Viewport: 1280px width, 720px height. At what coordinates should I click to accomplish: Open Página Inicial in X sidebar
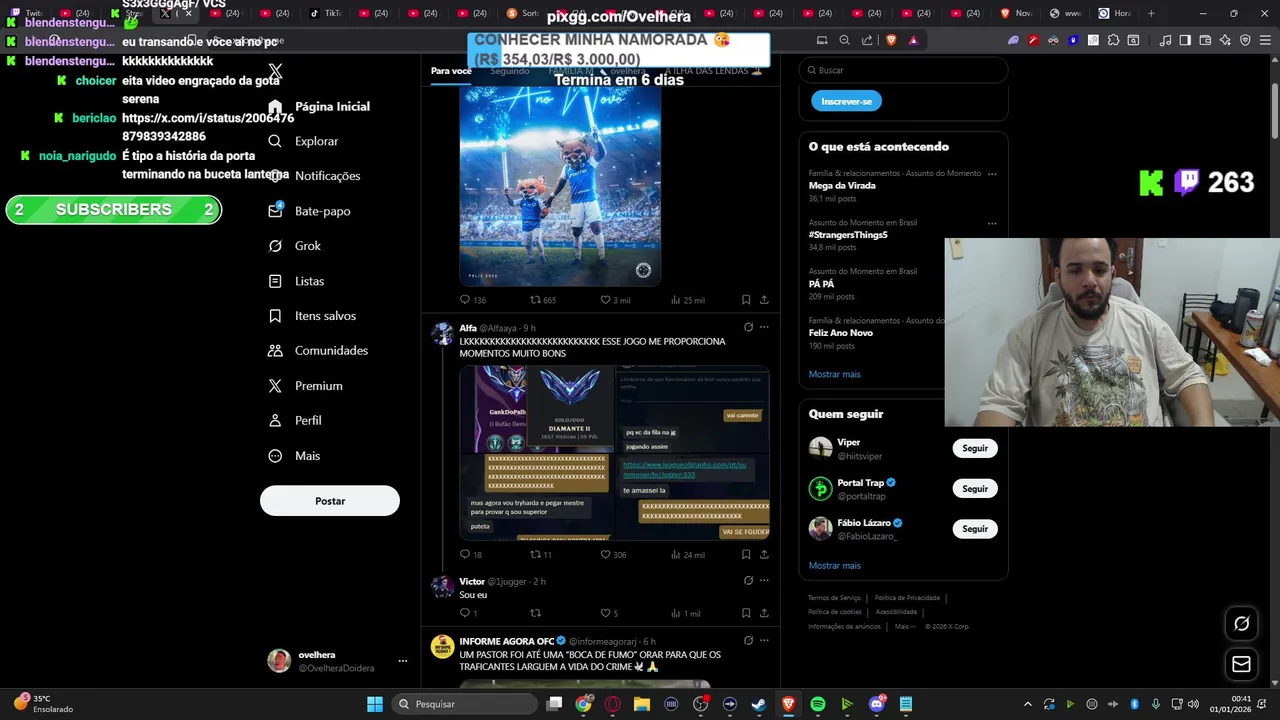click(x=319, y=106)
